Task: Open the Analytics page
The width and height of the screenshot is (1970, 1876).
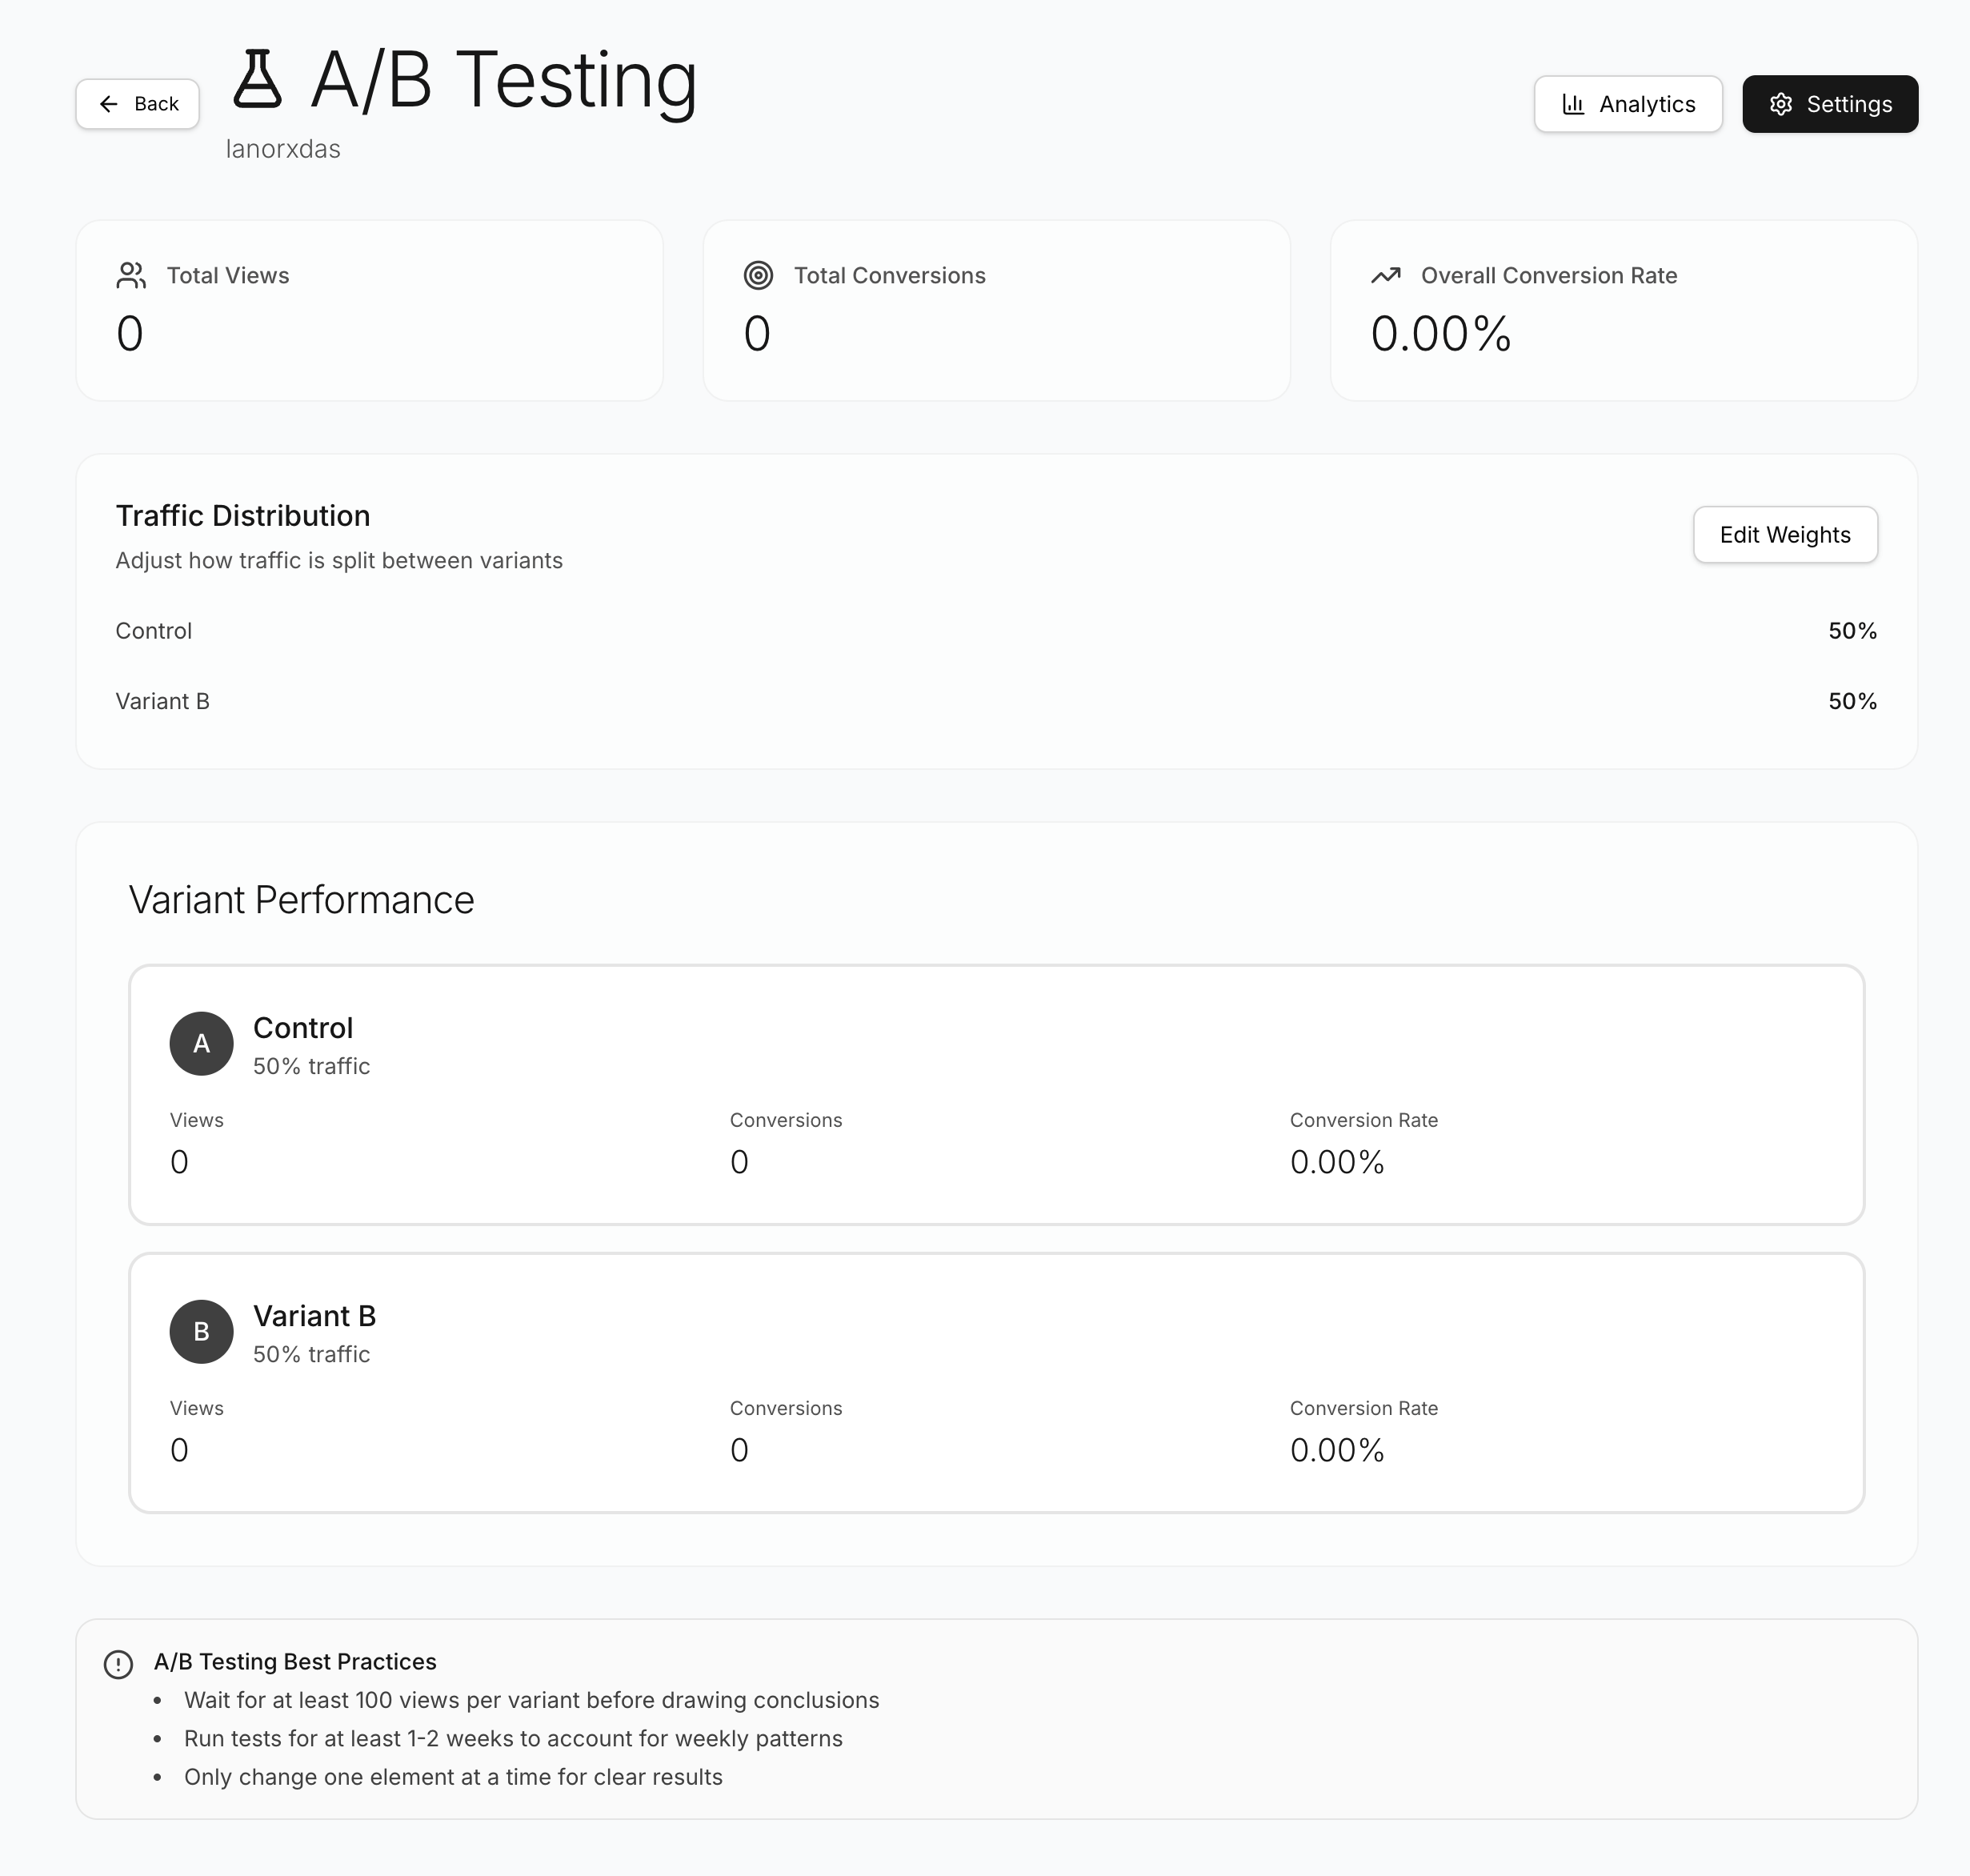Action: [1628, 104]
